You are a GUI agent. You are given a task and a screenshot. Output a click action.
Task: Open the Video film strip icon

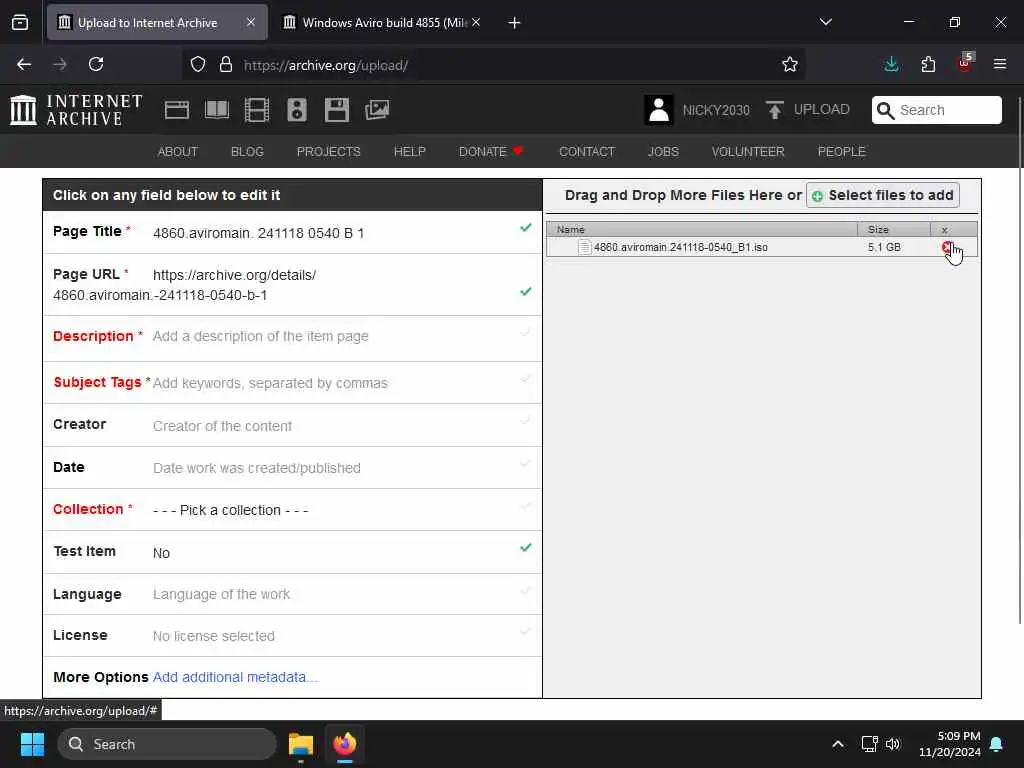tap(257, 110)
